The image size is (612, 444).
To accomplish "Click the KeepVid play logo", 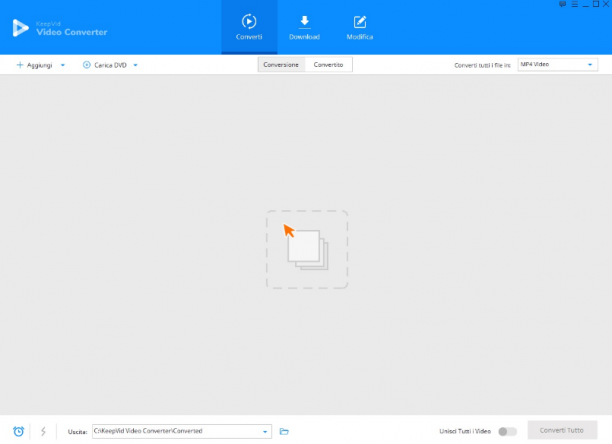I will (x=20, y=28).
